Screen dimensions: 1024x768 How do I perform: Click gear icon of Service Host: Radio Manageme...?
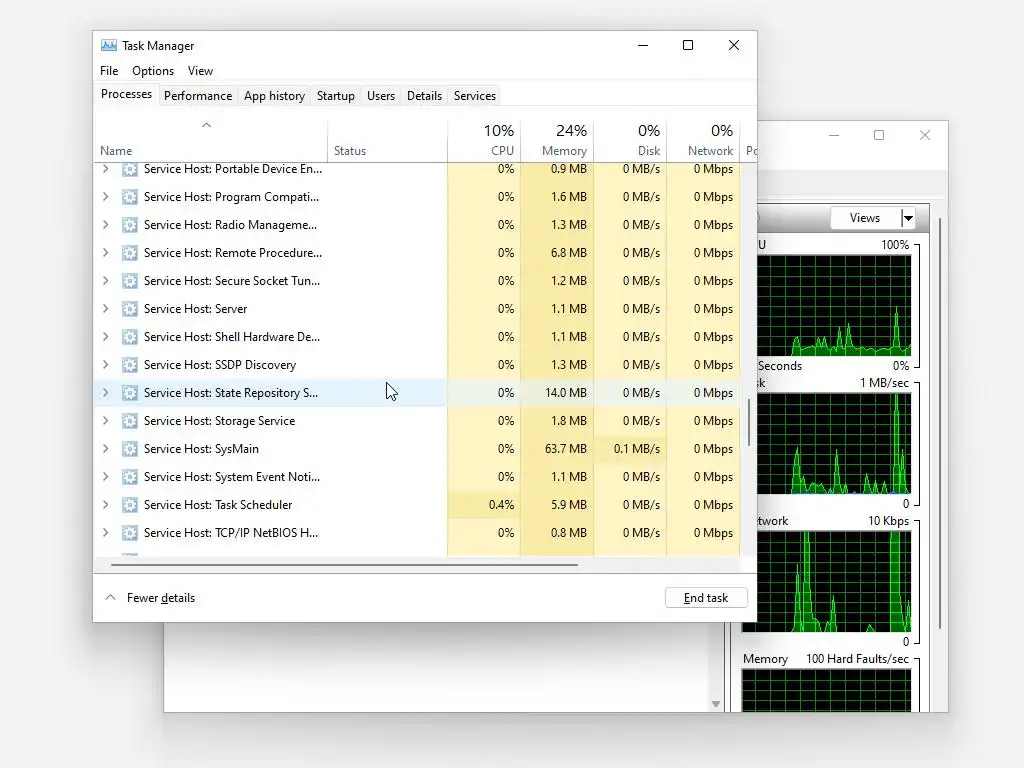point(129,225)
